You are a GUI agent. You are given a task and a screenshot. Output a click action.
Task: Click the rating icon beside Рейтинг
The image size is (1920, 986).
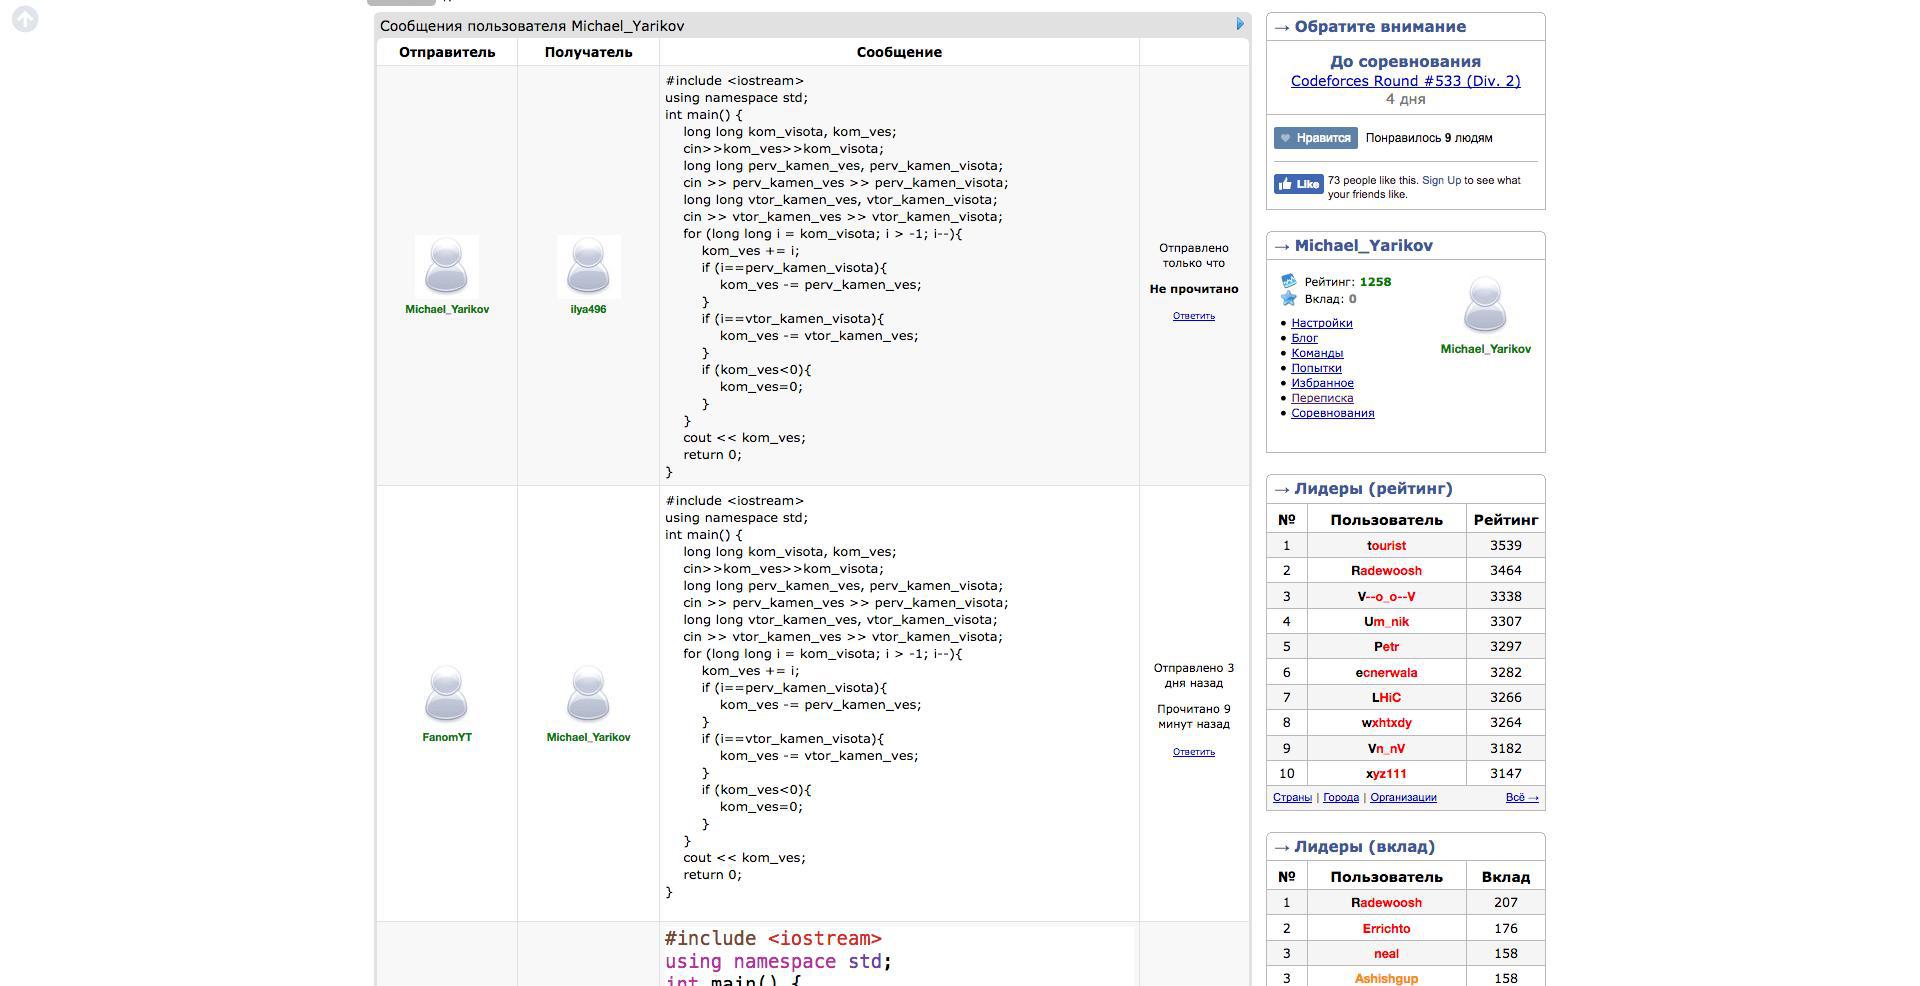point(1289,281)
